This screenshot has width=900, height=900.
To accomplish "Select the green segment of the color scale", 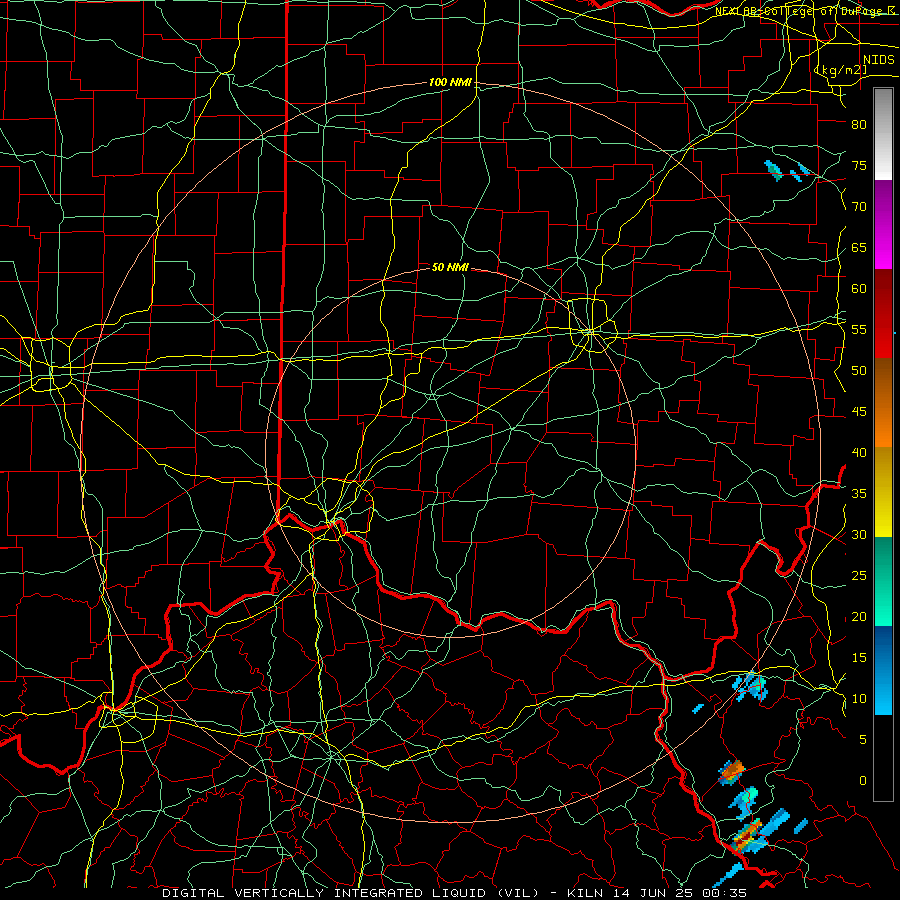I will point(883,581).
